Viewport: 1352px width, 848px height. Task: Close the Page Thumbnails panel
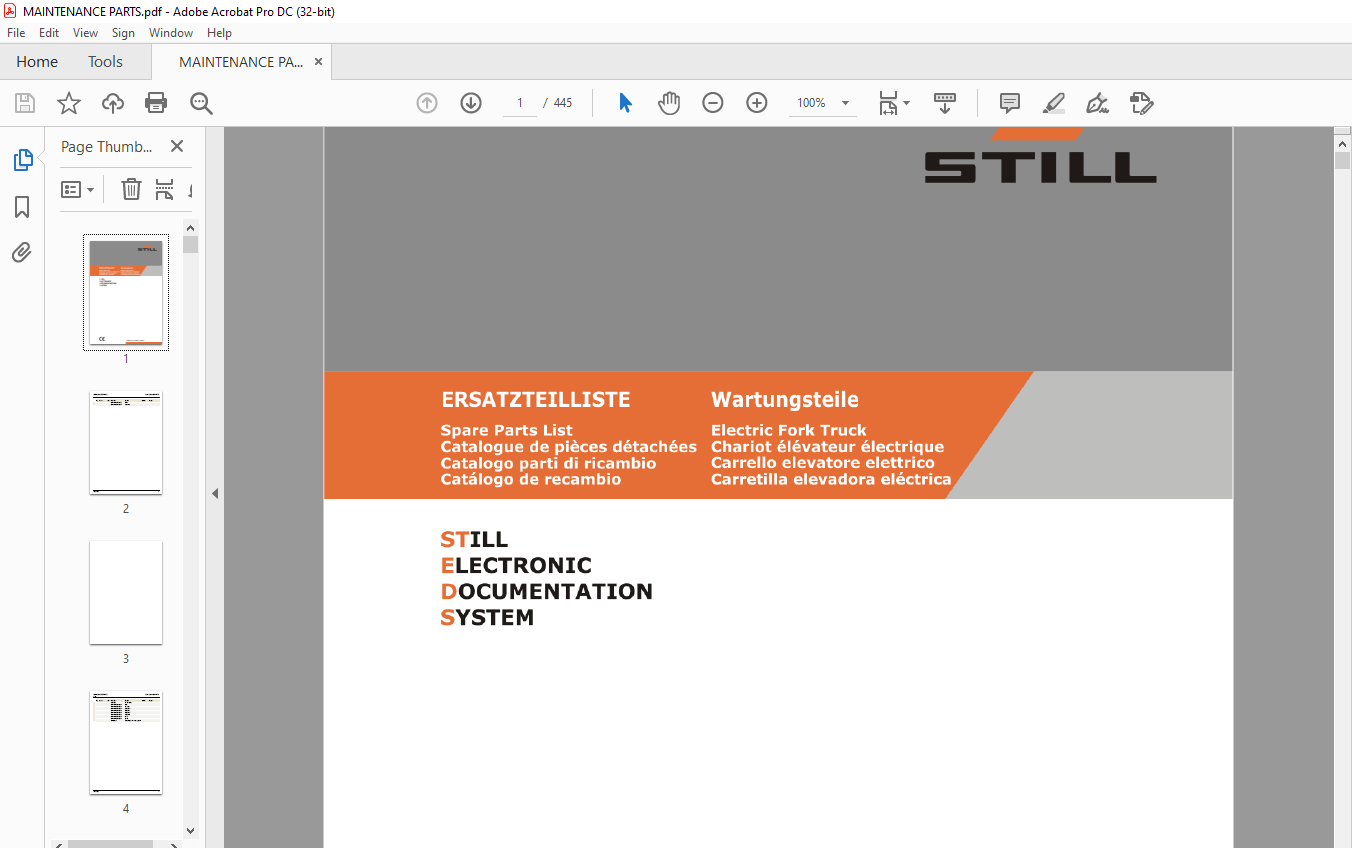[177, 146]
